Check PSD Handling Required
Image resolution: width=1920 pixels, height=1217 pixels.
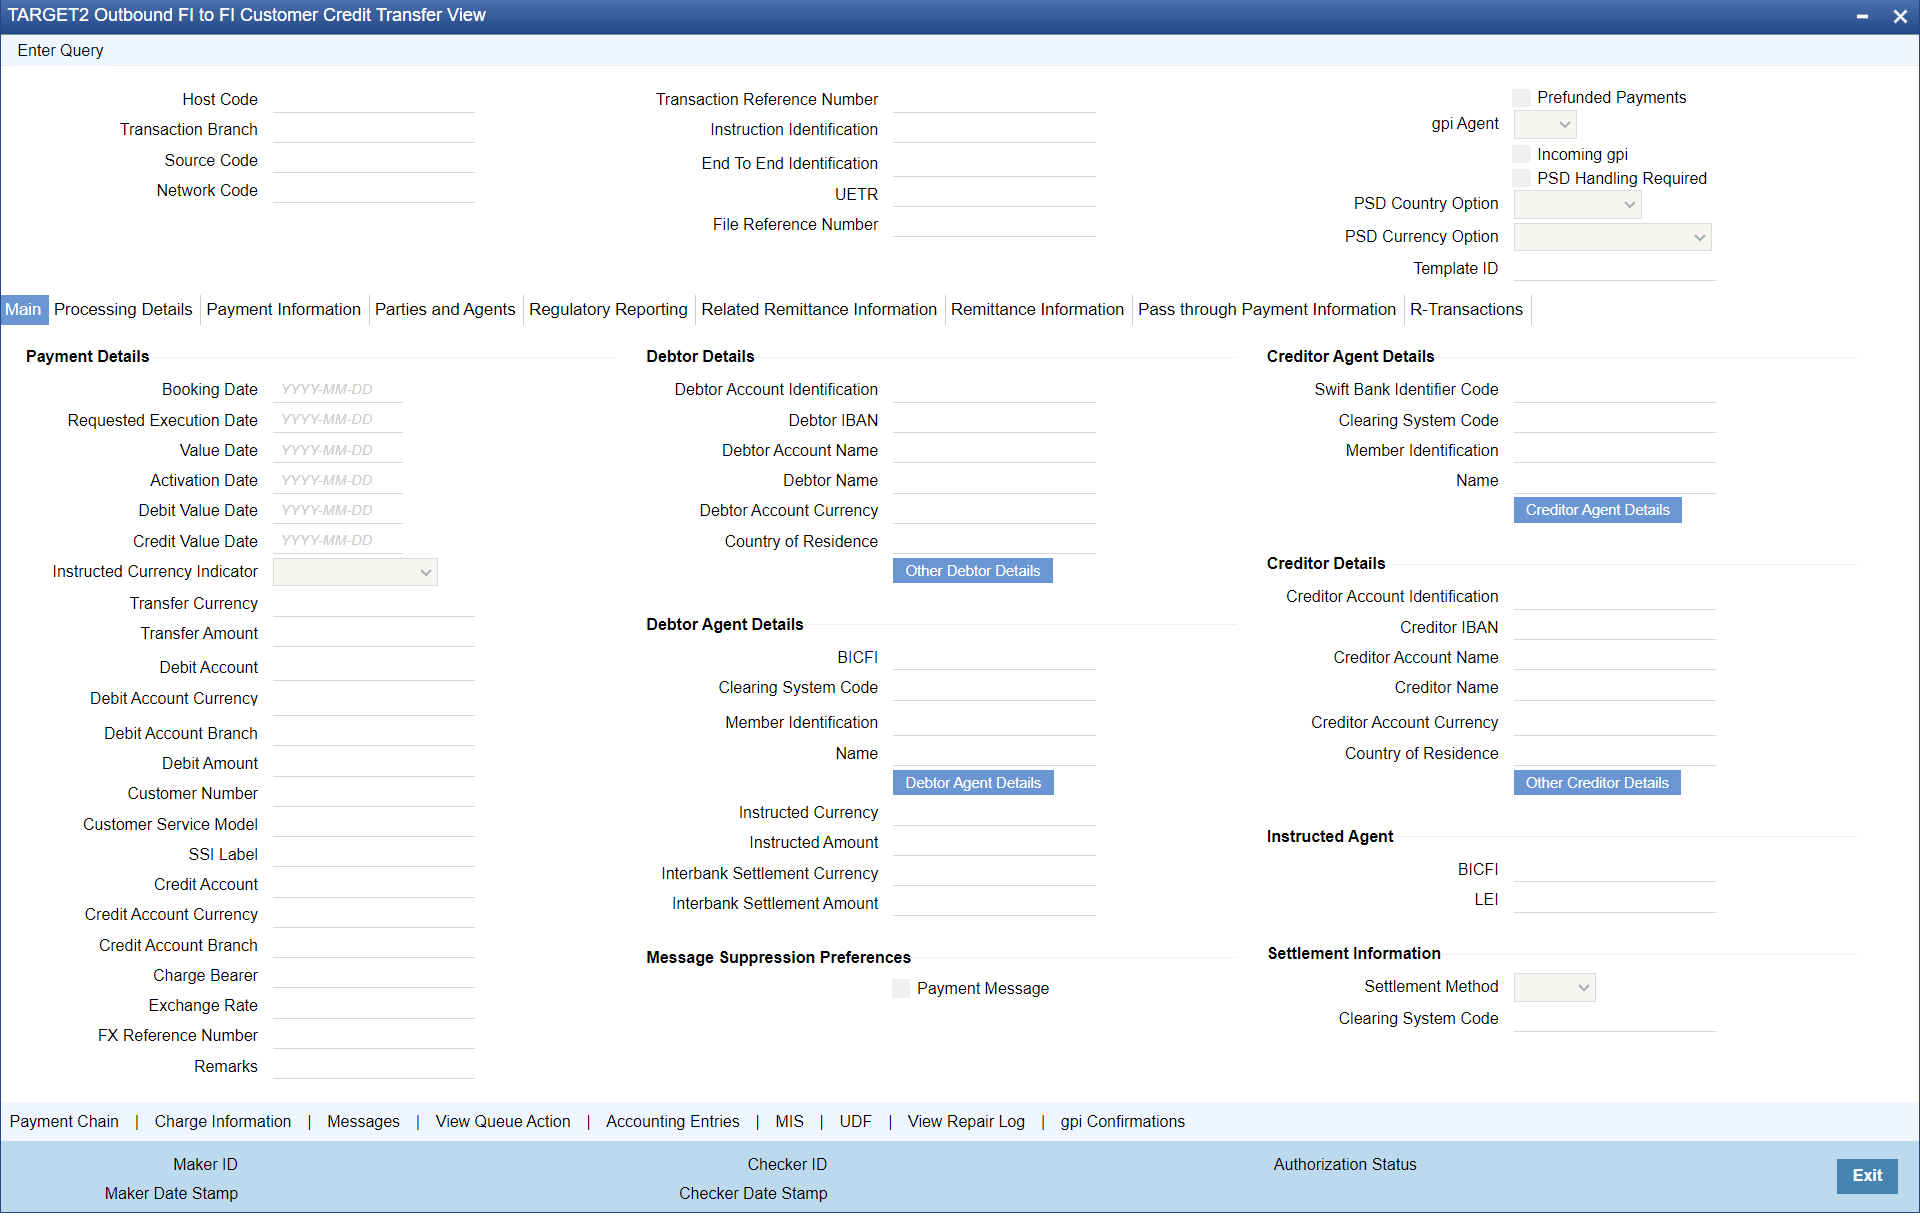[1522, 178]
